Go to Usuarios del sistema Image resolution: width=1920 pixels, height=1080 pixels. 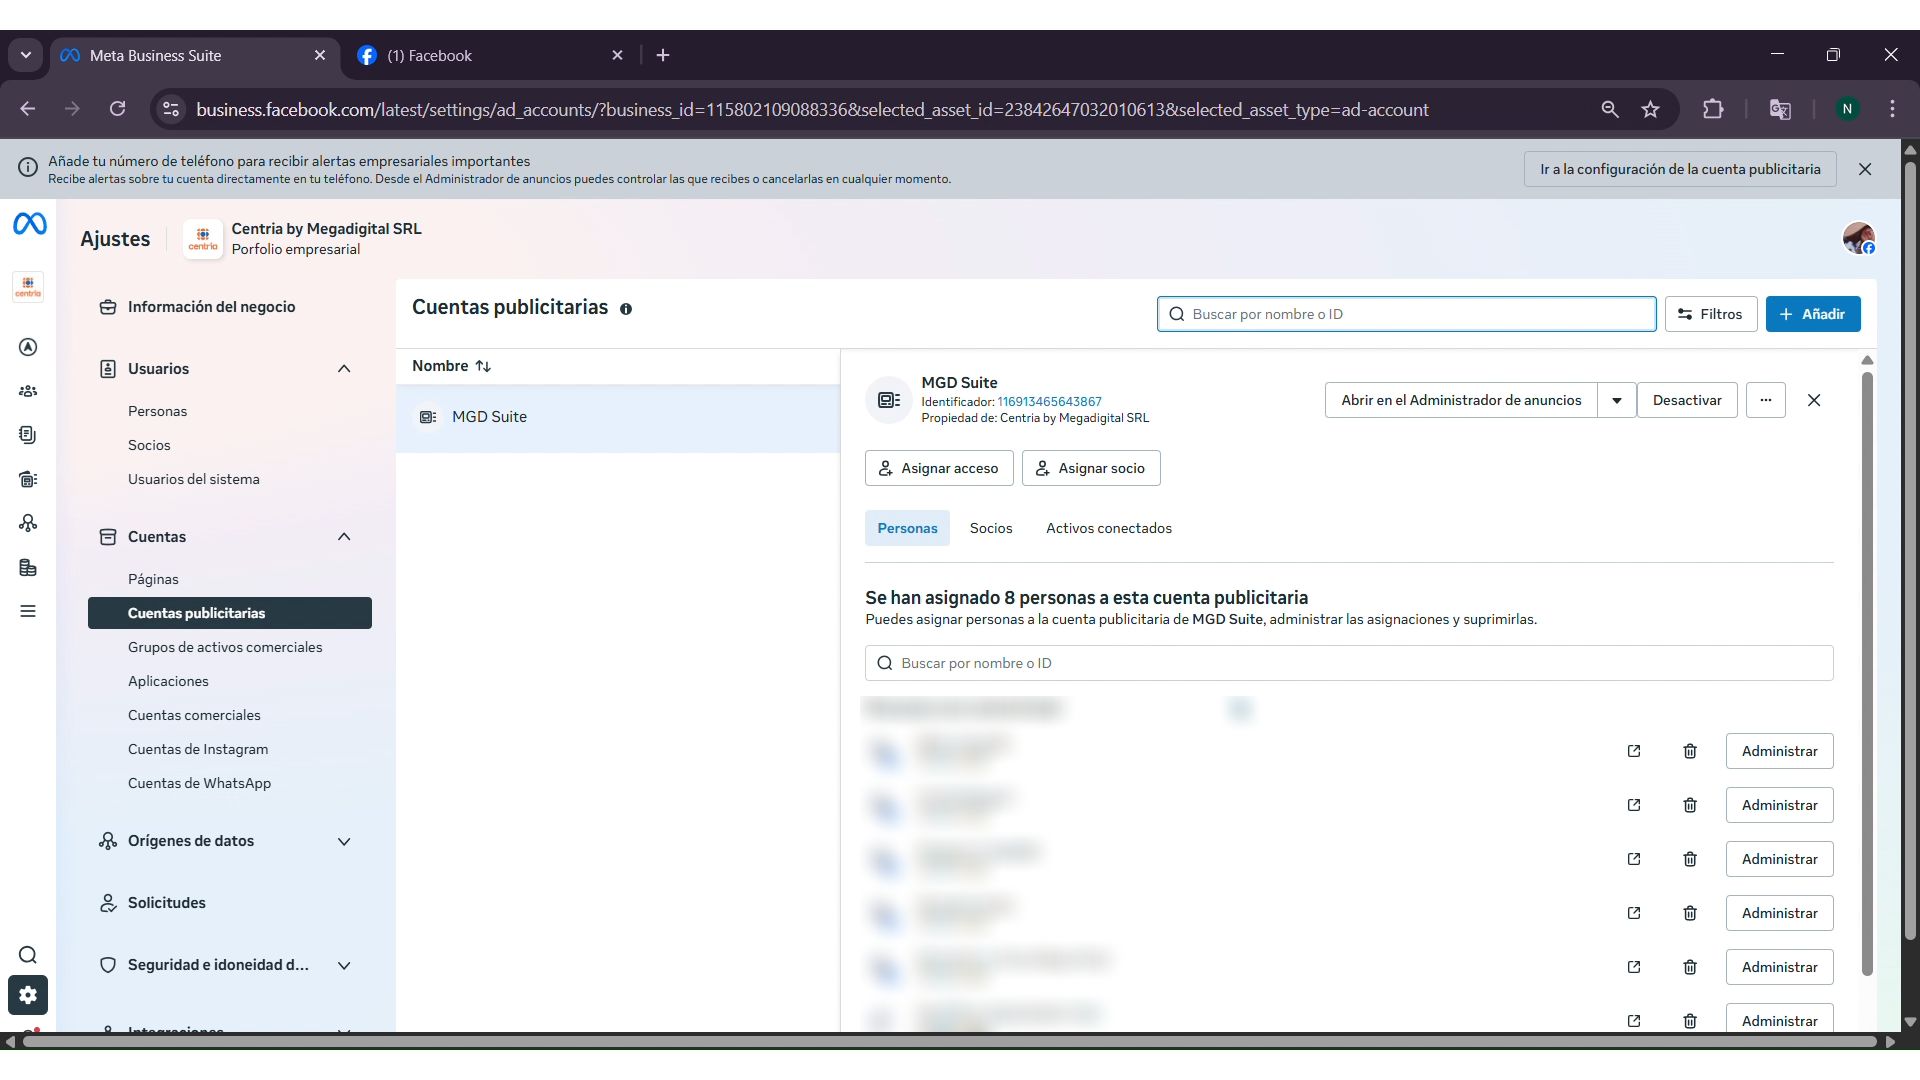[x=193, y=479]
